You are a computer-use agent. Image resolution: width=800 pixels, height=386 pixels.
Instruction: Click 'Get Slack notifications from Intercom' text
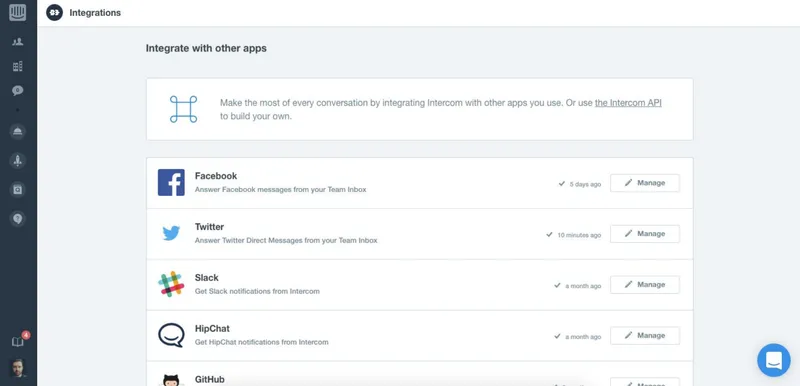tap(257, 291)
